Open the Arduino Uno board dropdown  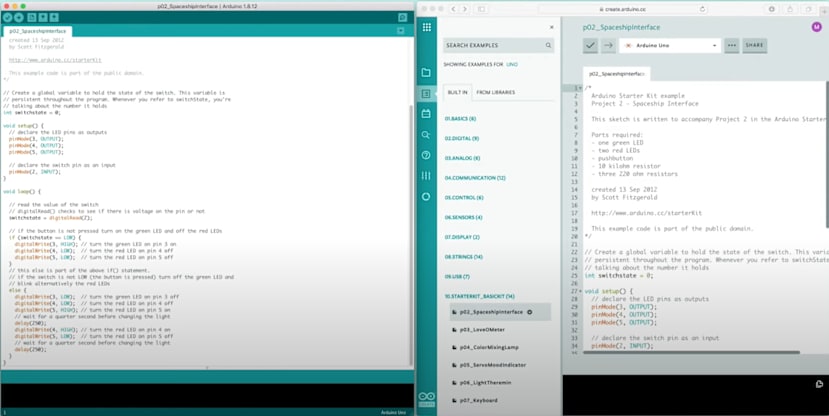(x=670, y=45)
